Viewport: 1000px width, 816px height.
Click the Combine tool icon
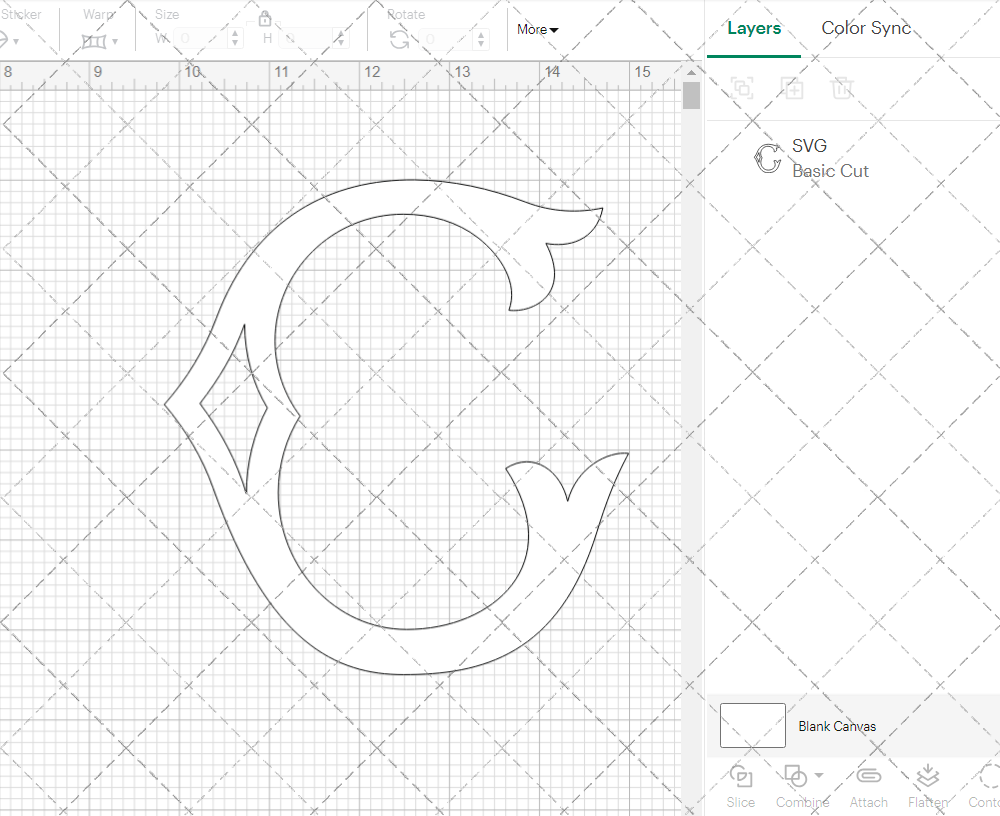coord(795,776)
